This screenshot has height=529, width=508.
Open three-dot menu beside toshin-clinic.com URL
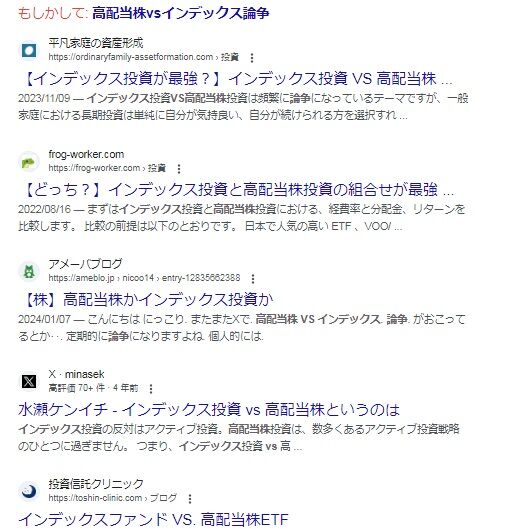click(x=190, y=499)
